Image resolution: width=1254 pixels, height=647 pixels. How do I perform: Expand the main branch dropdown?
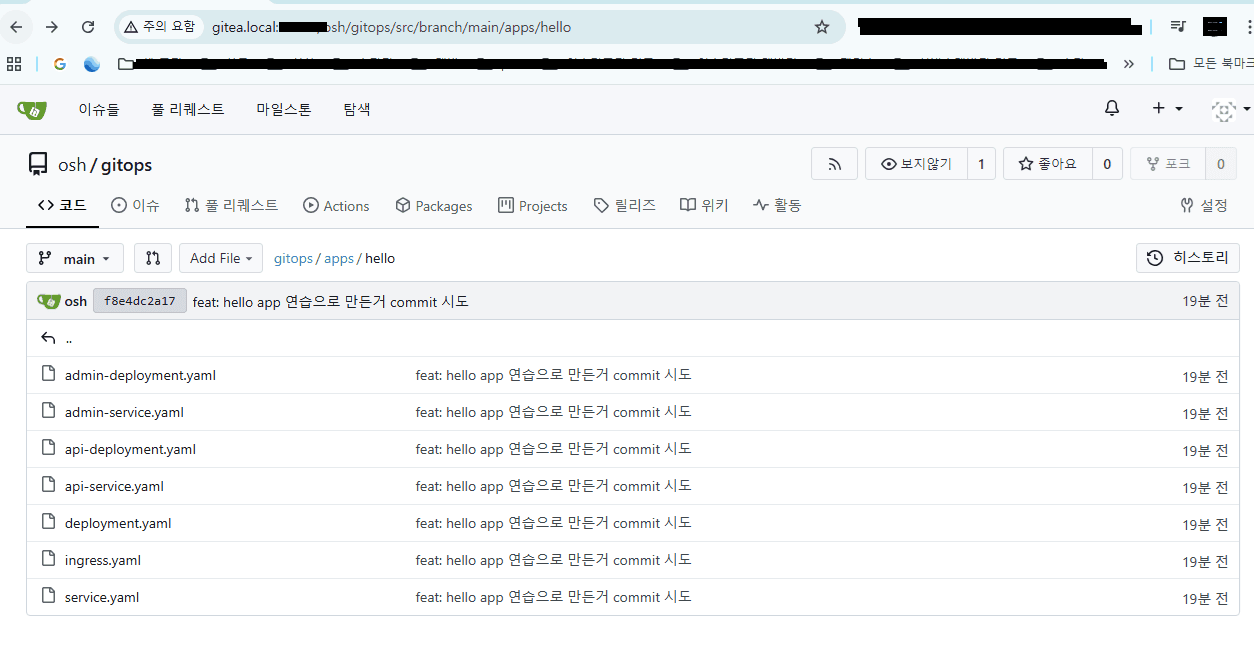75,258
